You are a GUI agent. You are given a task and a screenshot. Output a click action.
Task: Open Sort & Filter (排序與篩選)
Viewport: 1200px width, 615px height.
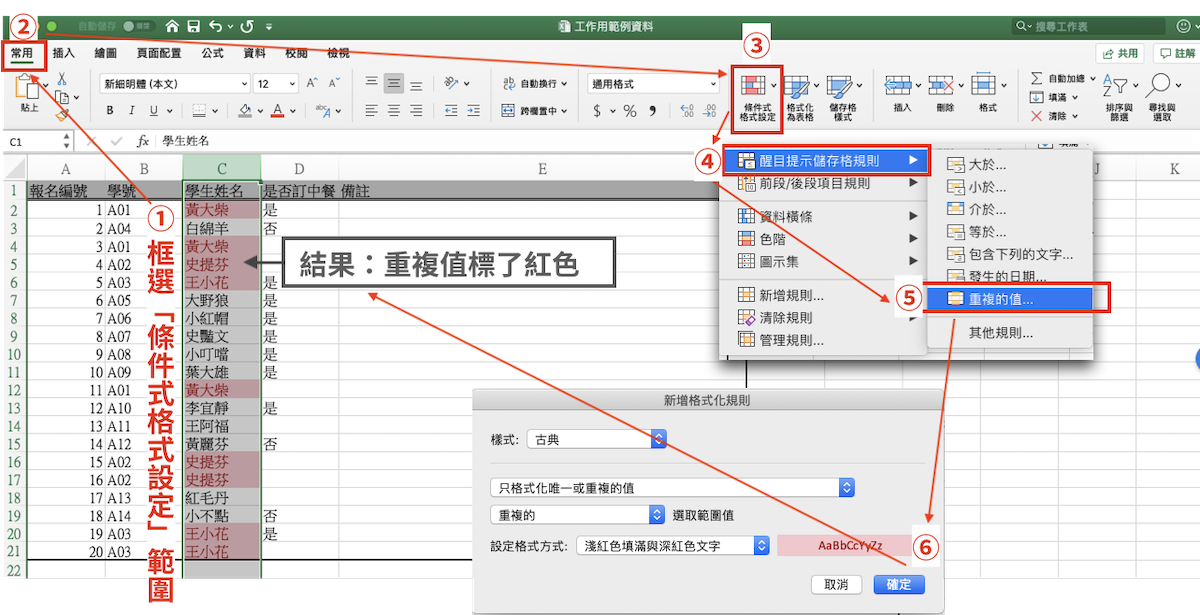[x=1118, y=97]
